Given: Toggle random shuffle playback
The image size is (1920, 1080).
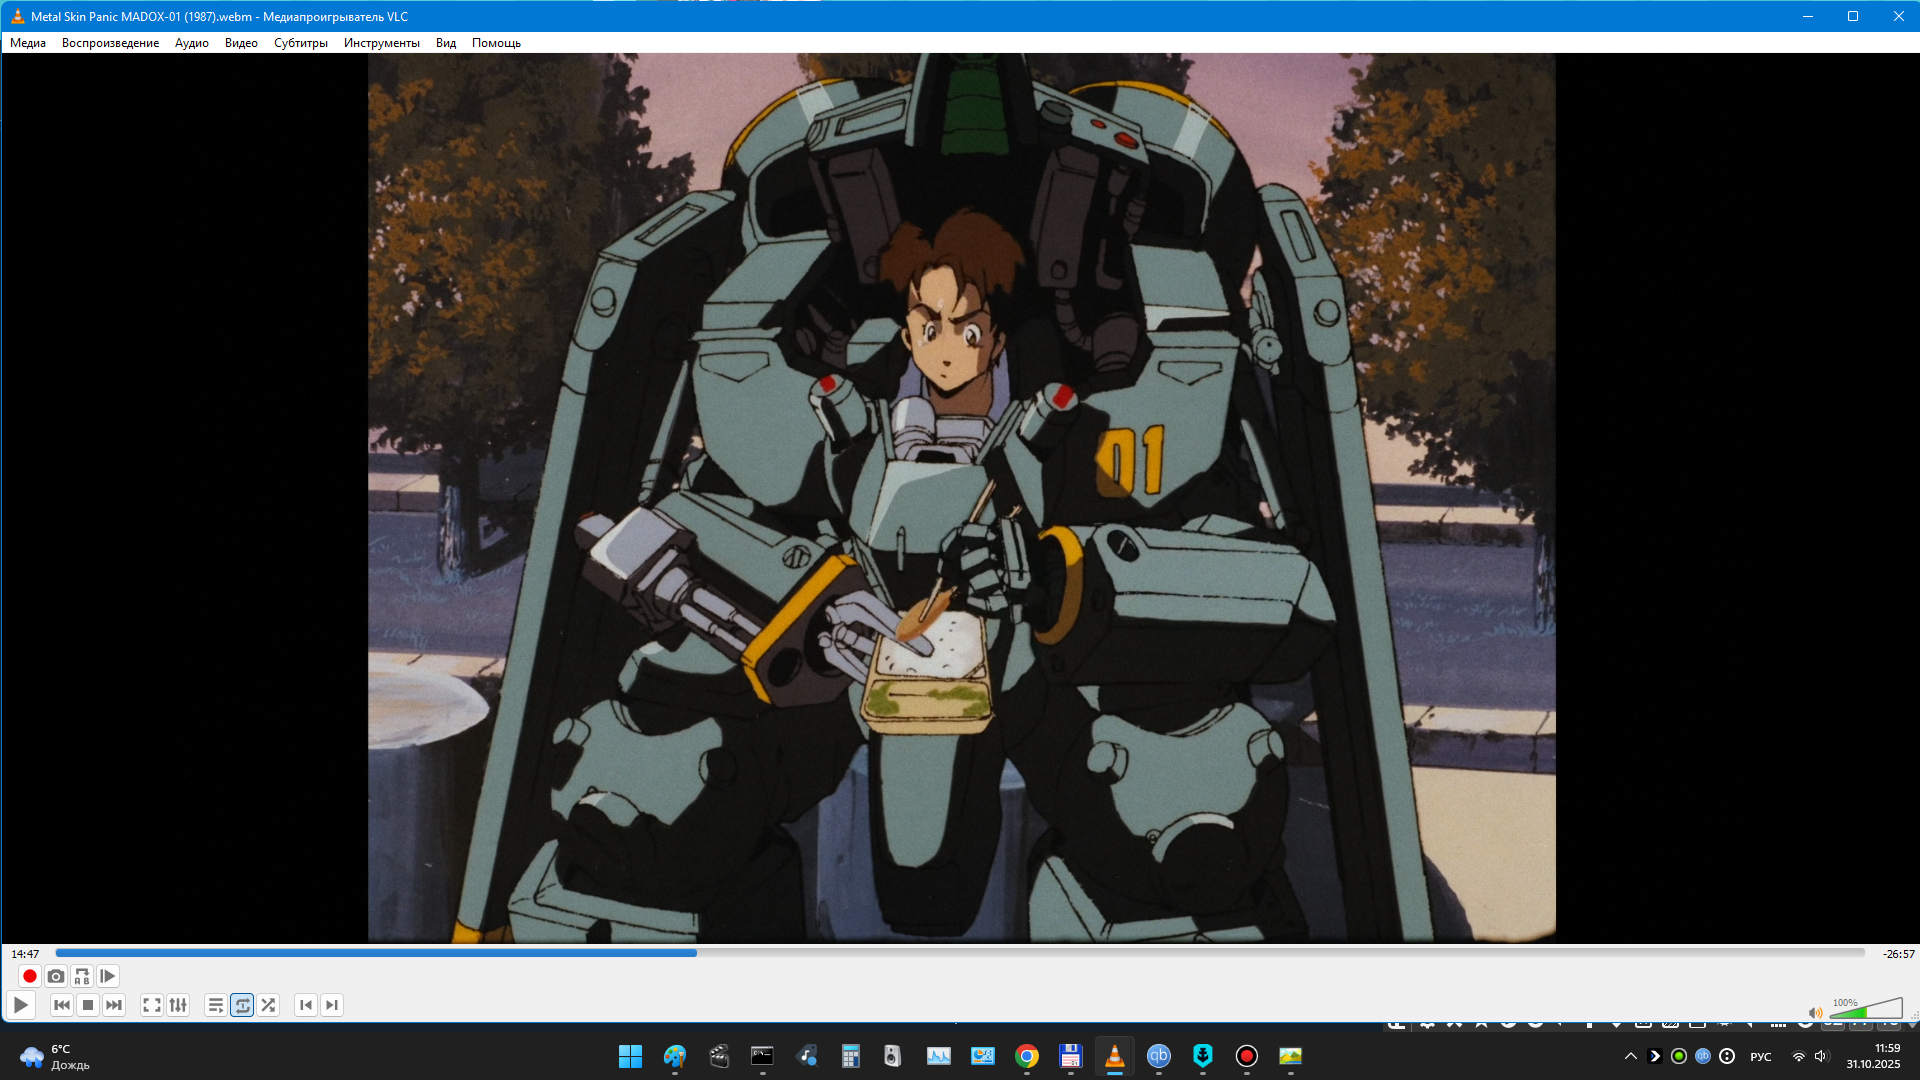Looking at the screenshot, I should pyautogui.click(x=268, y=1005).
